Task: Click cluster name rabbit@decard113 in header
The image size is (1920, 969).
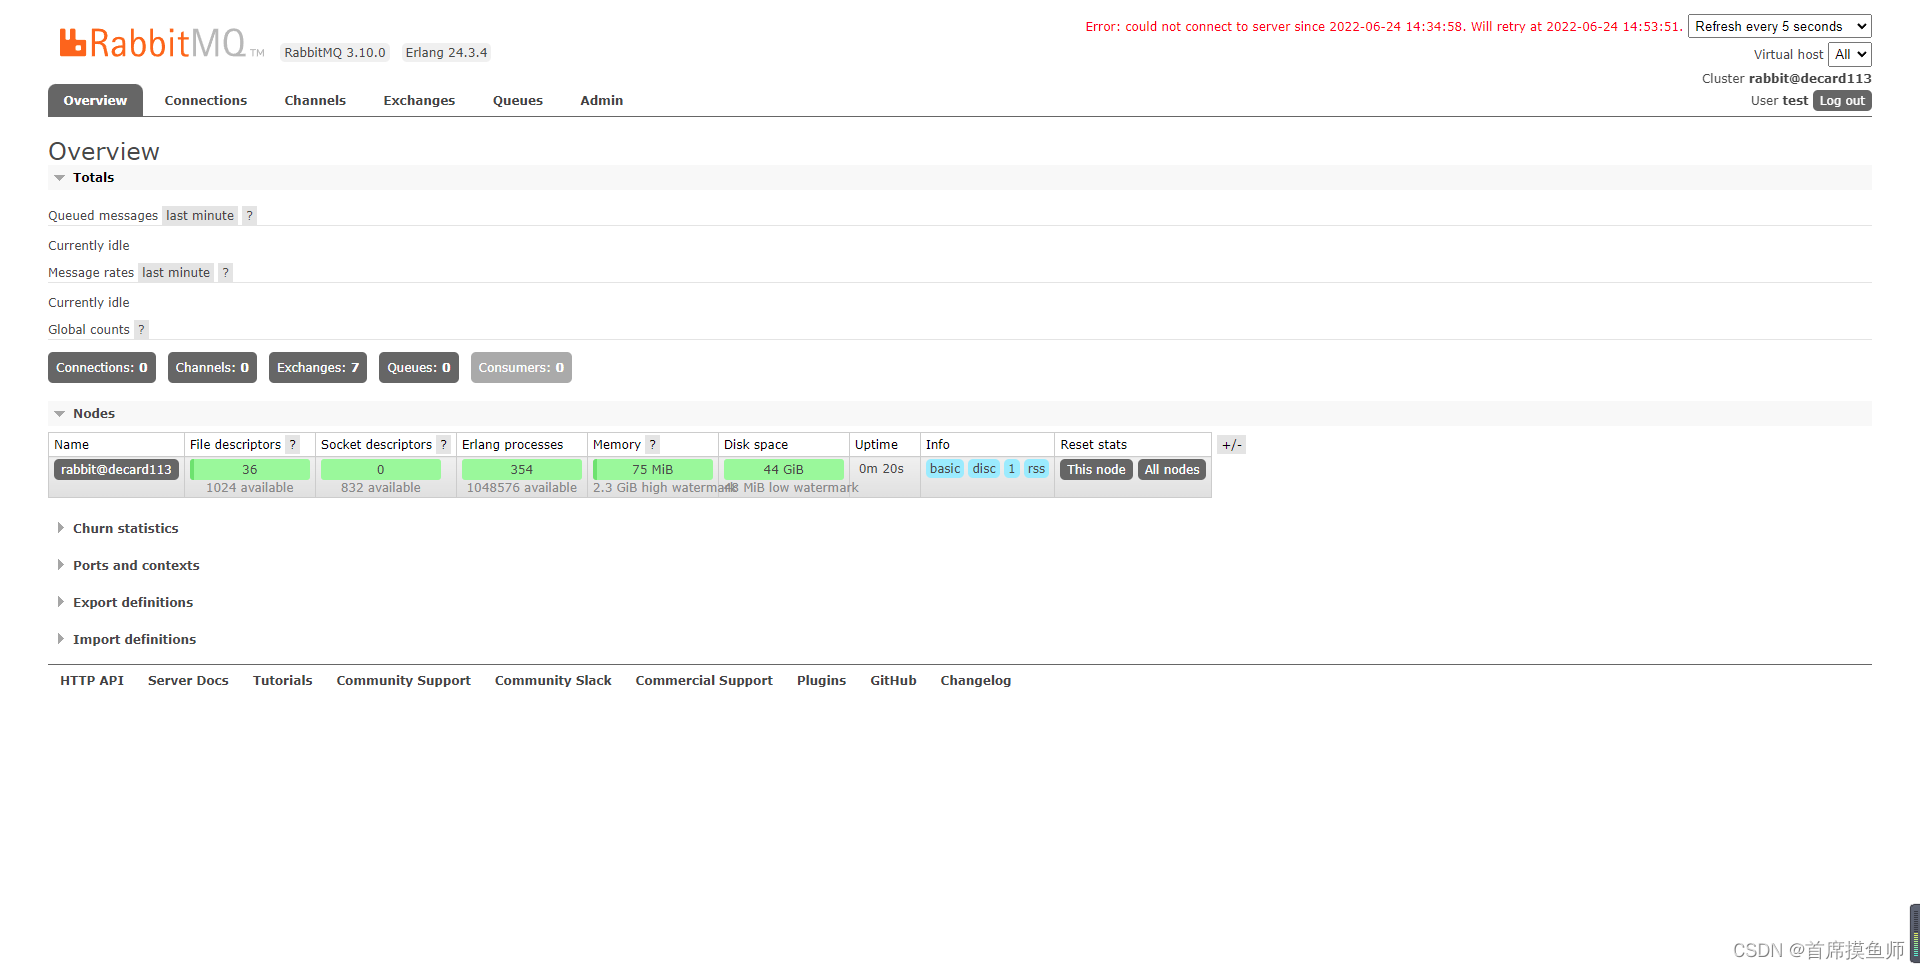Action: tap(1810, 79)
